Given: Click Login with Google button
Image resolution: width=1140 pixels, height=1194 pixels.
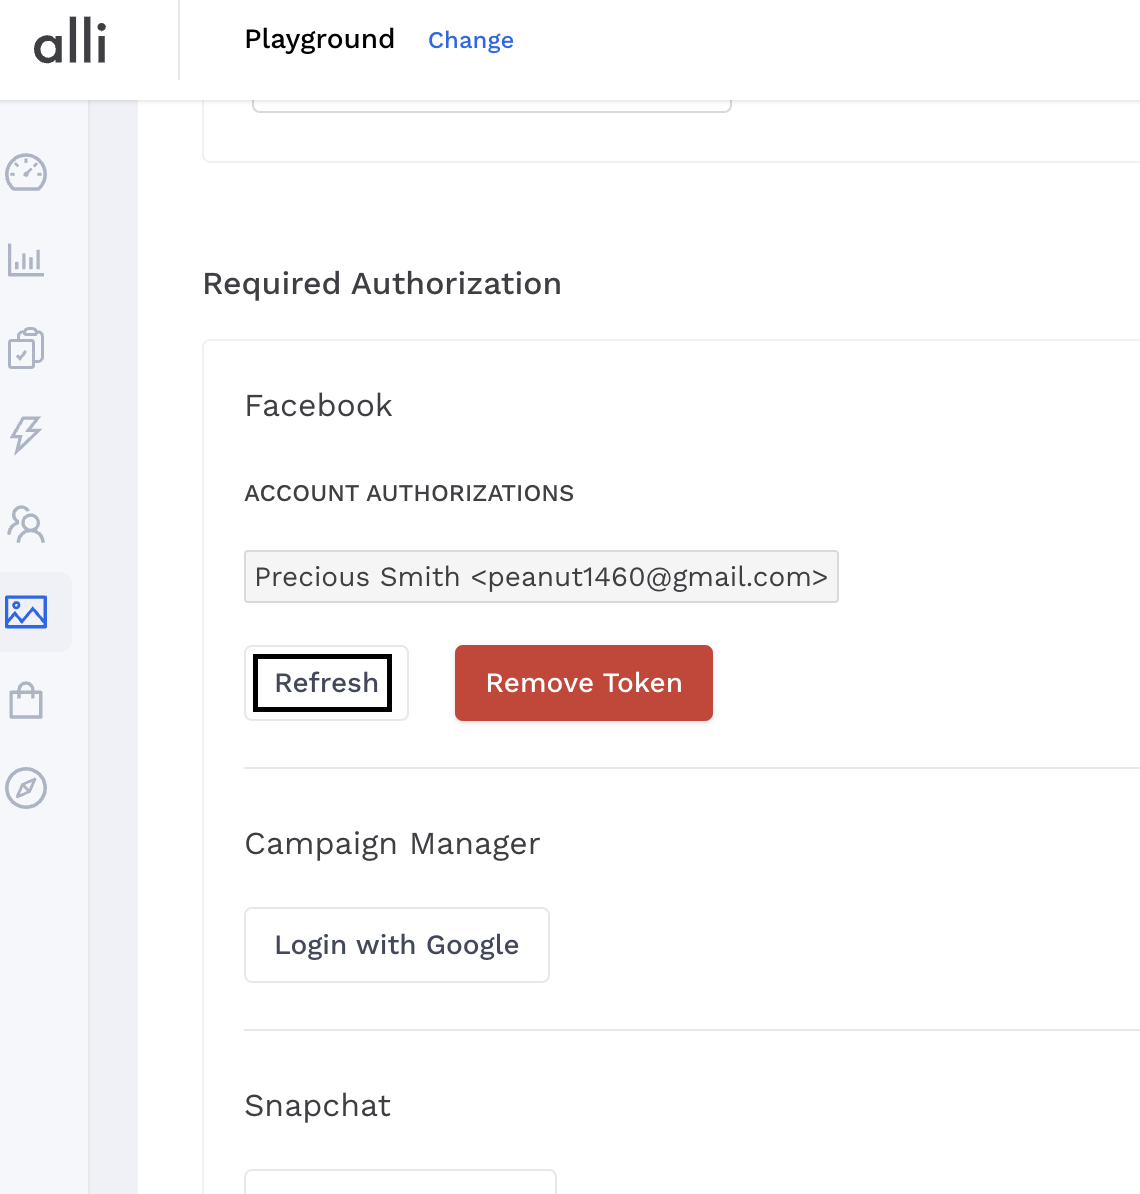Looking at the screenshot, I should click(397, 945).
